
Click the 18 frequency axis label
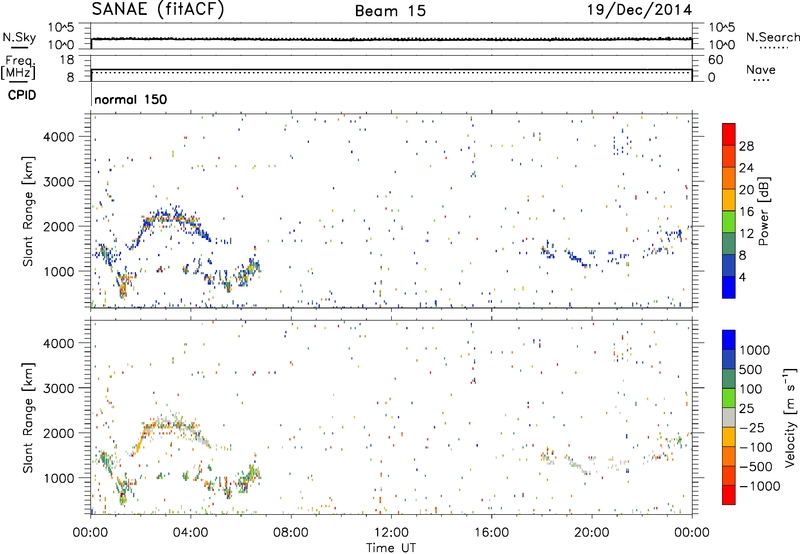67,60
